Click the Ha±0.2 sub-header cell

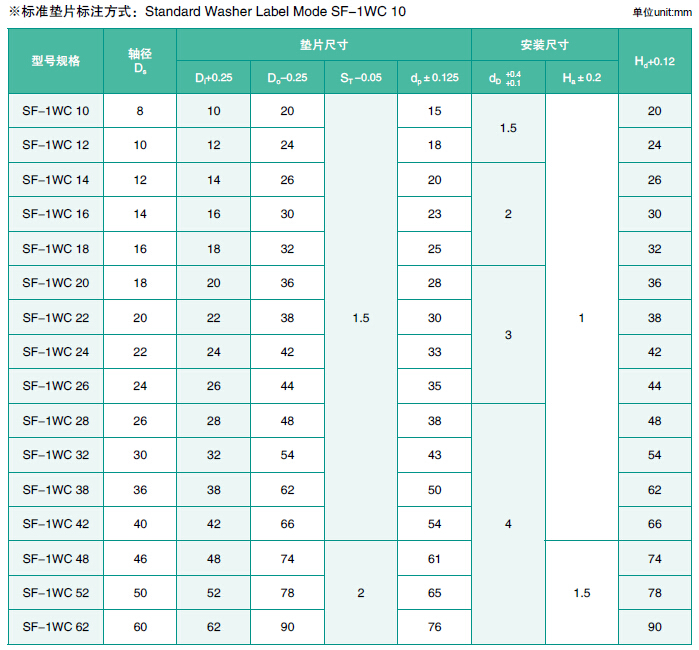581,78
